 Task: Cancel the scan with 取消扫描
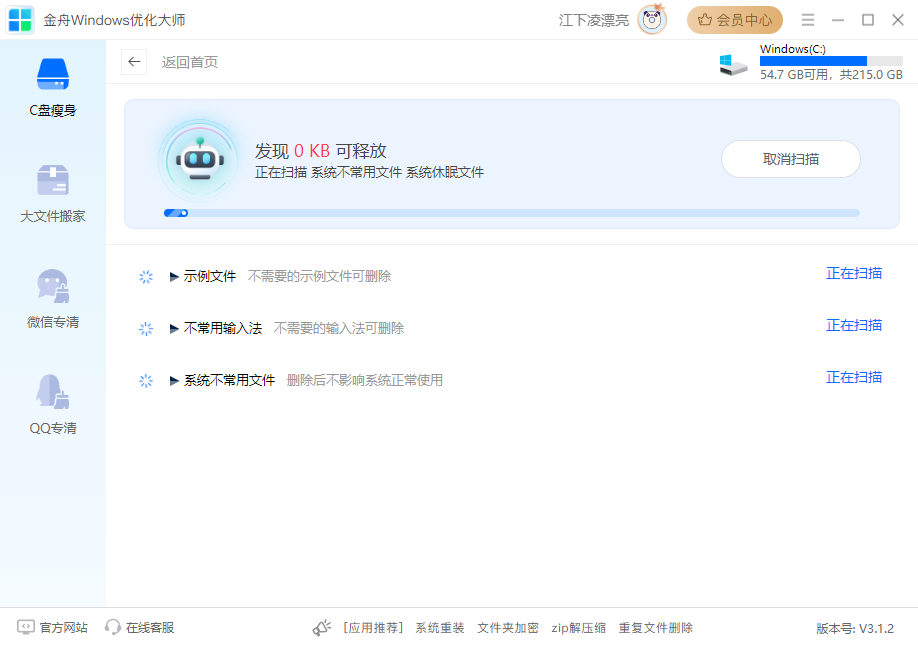tap(790, 159)
